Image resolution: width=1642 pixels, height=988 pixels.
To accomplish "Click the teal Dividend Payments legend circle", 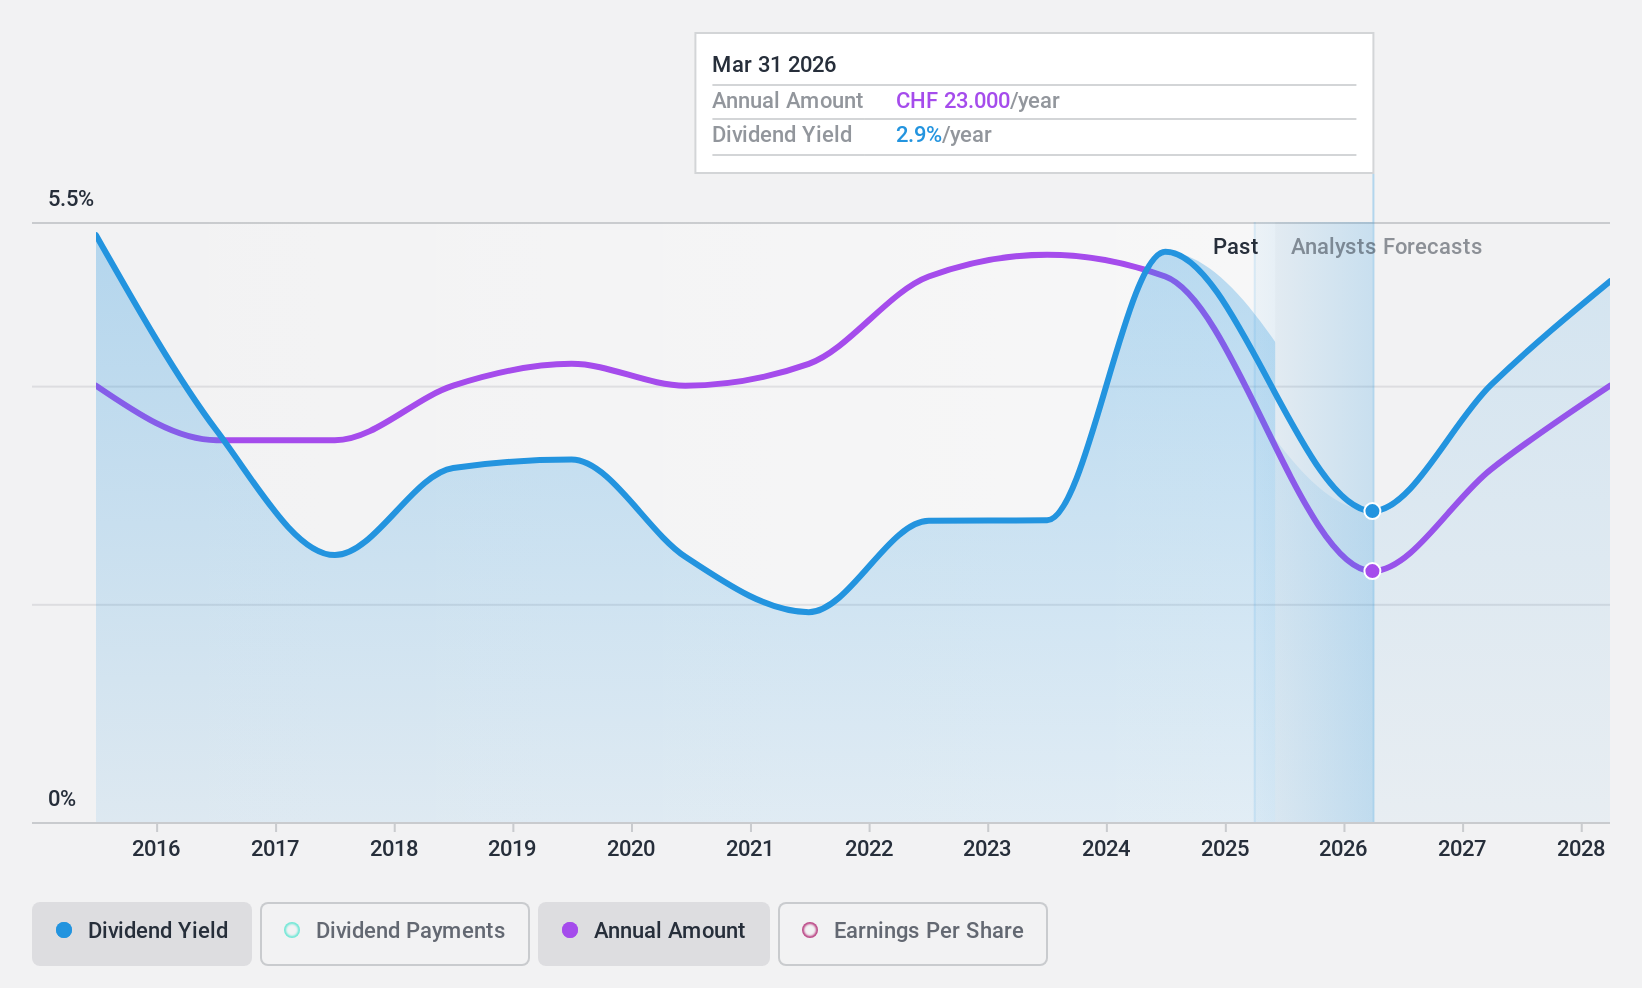I will 292,930.
